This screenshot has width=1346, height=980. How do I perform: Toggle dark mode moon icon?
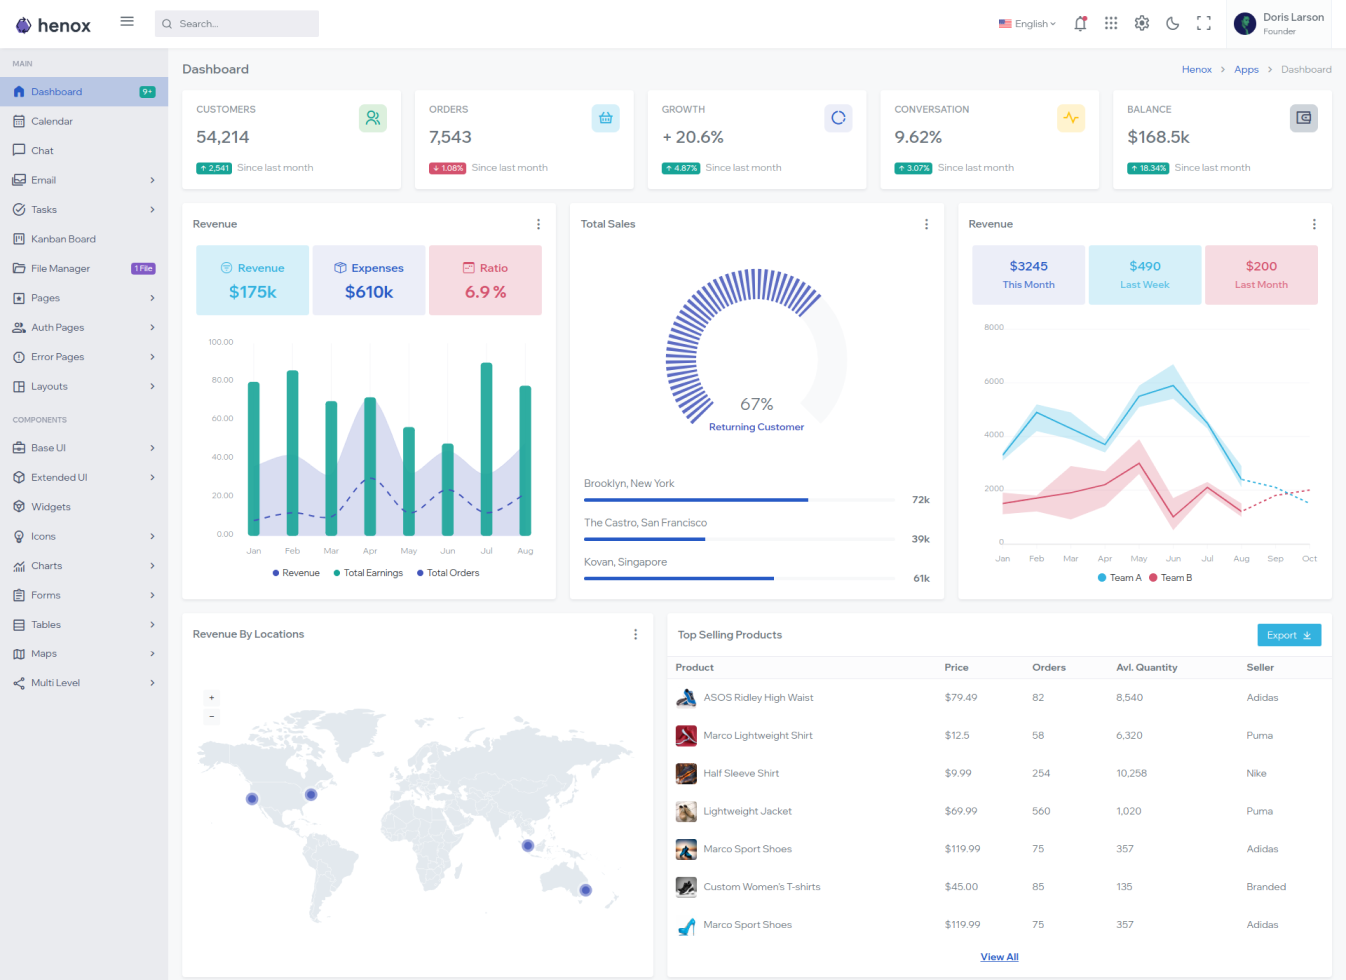[x=1173, y=23]
